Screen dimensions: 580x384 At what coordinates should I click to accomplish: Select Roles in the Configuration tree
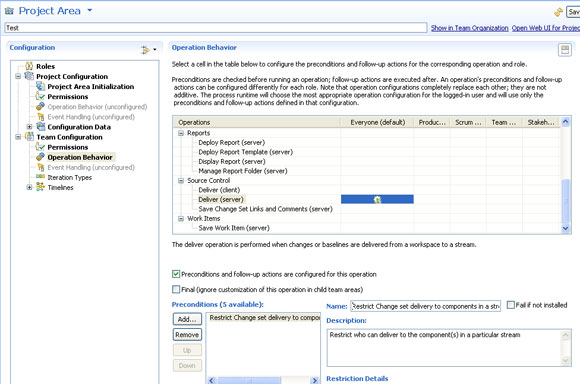pos(45,67)
